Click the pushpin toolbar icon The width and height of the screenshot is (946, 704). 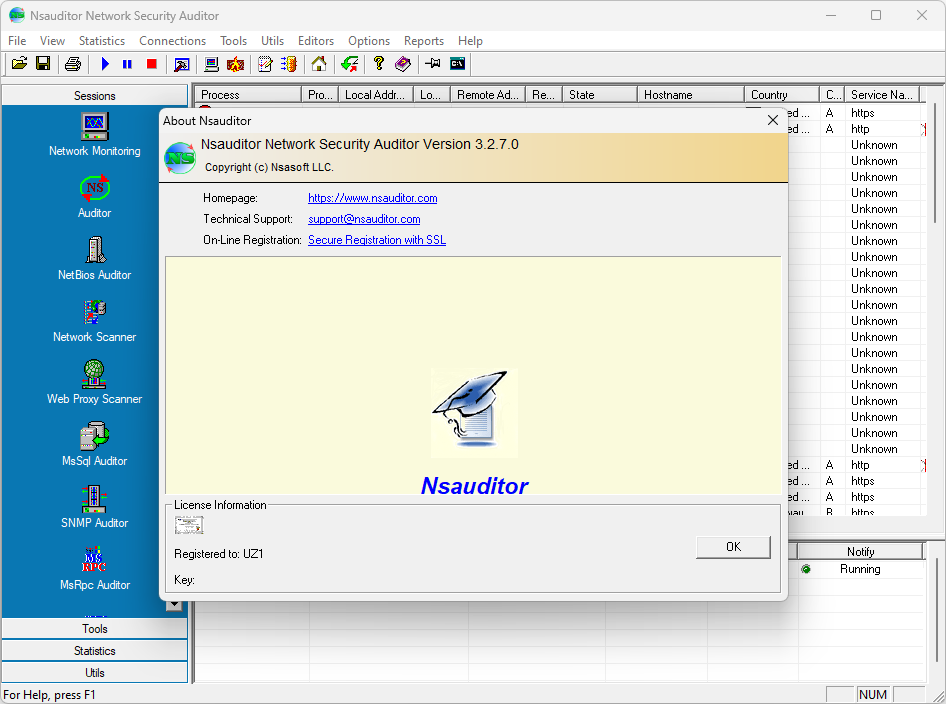pyautogui.click(x=433, y=63)
